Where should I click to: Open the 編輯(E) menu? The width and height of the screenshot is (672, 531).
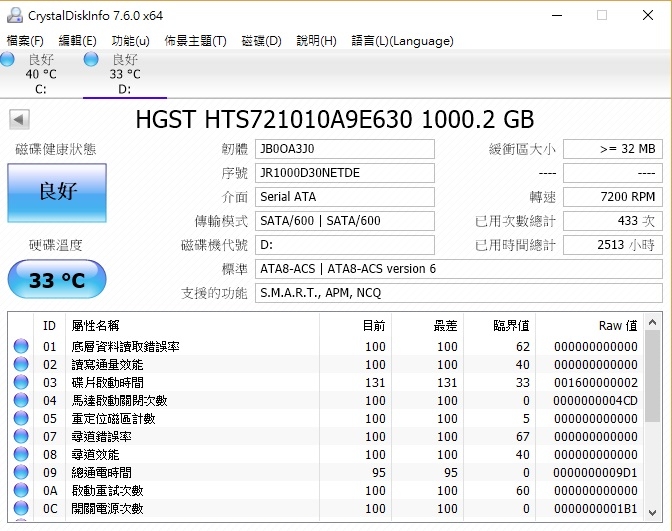pyautogui.click(x=78, y=41)
